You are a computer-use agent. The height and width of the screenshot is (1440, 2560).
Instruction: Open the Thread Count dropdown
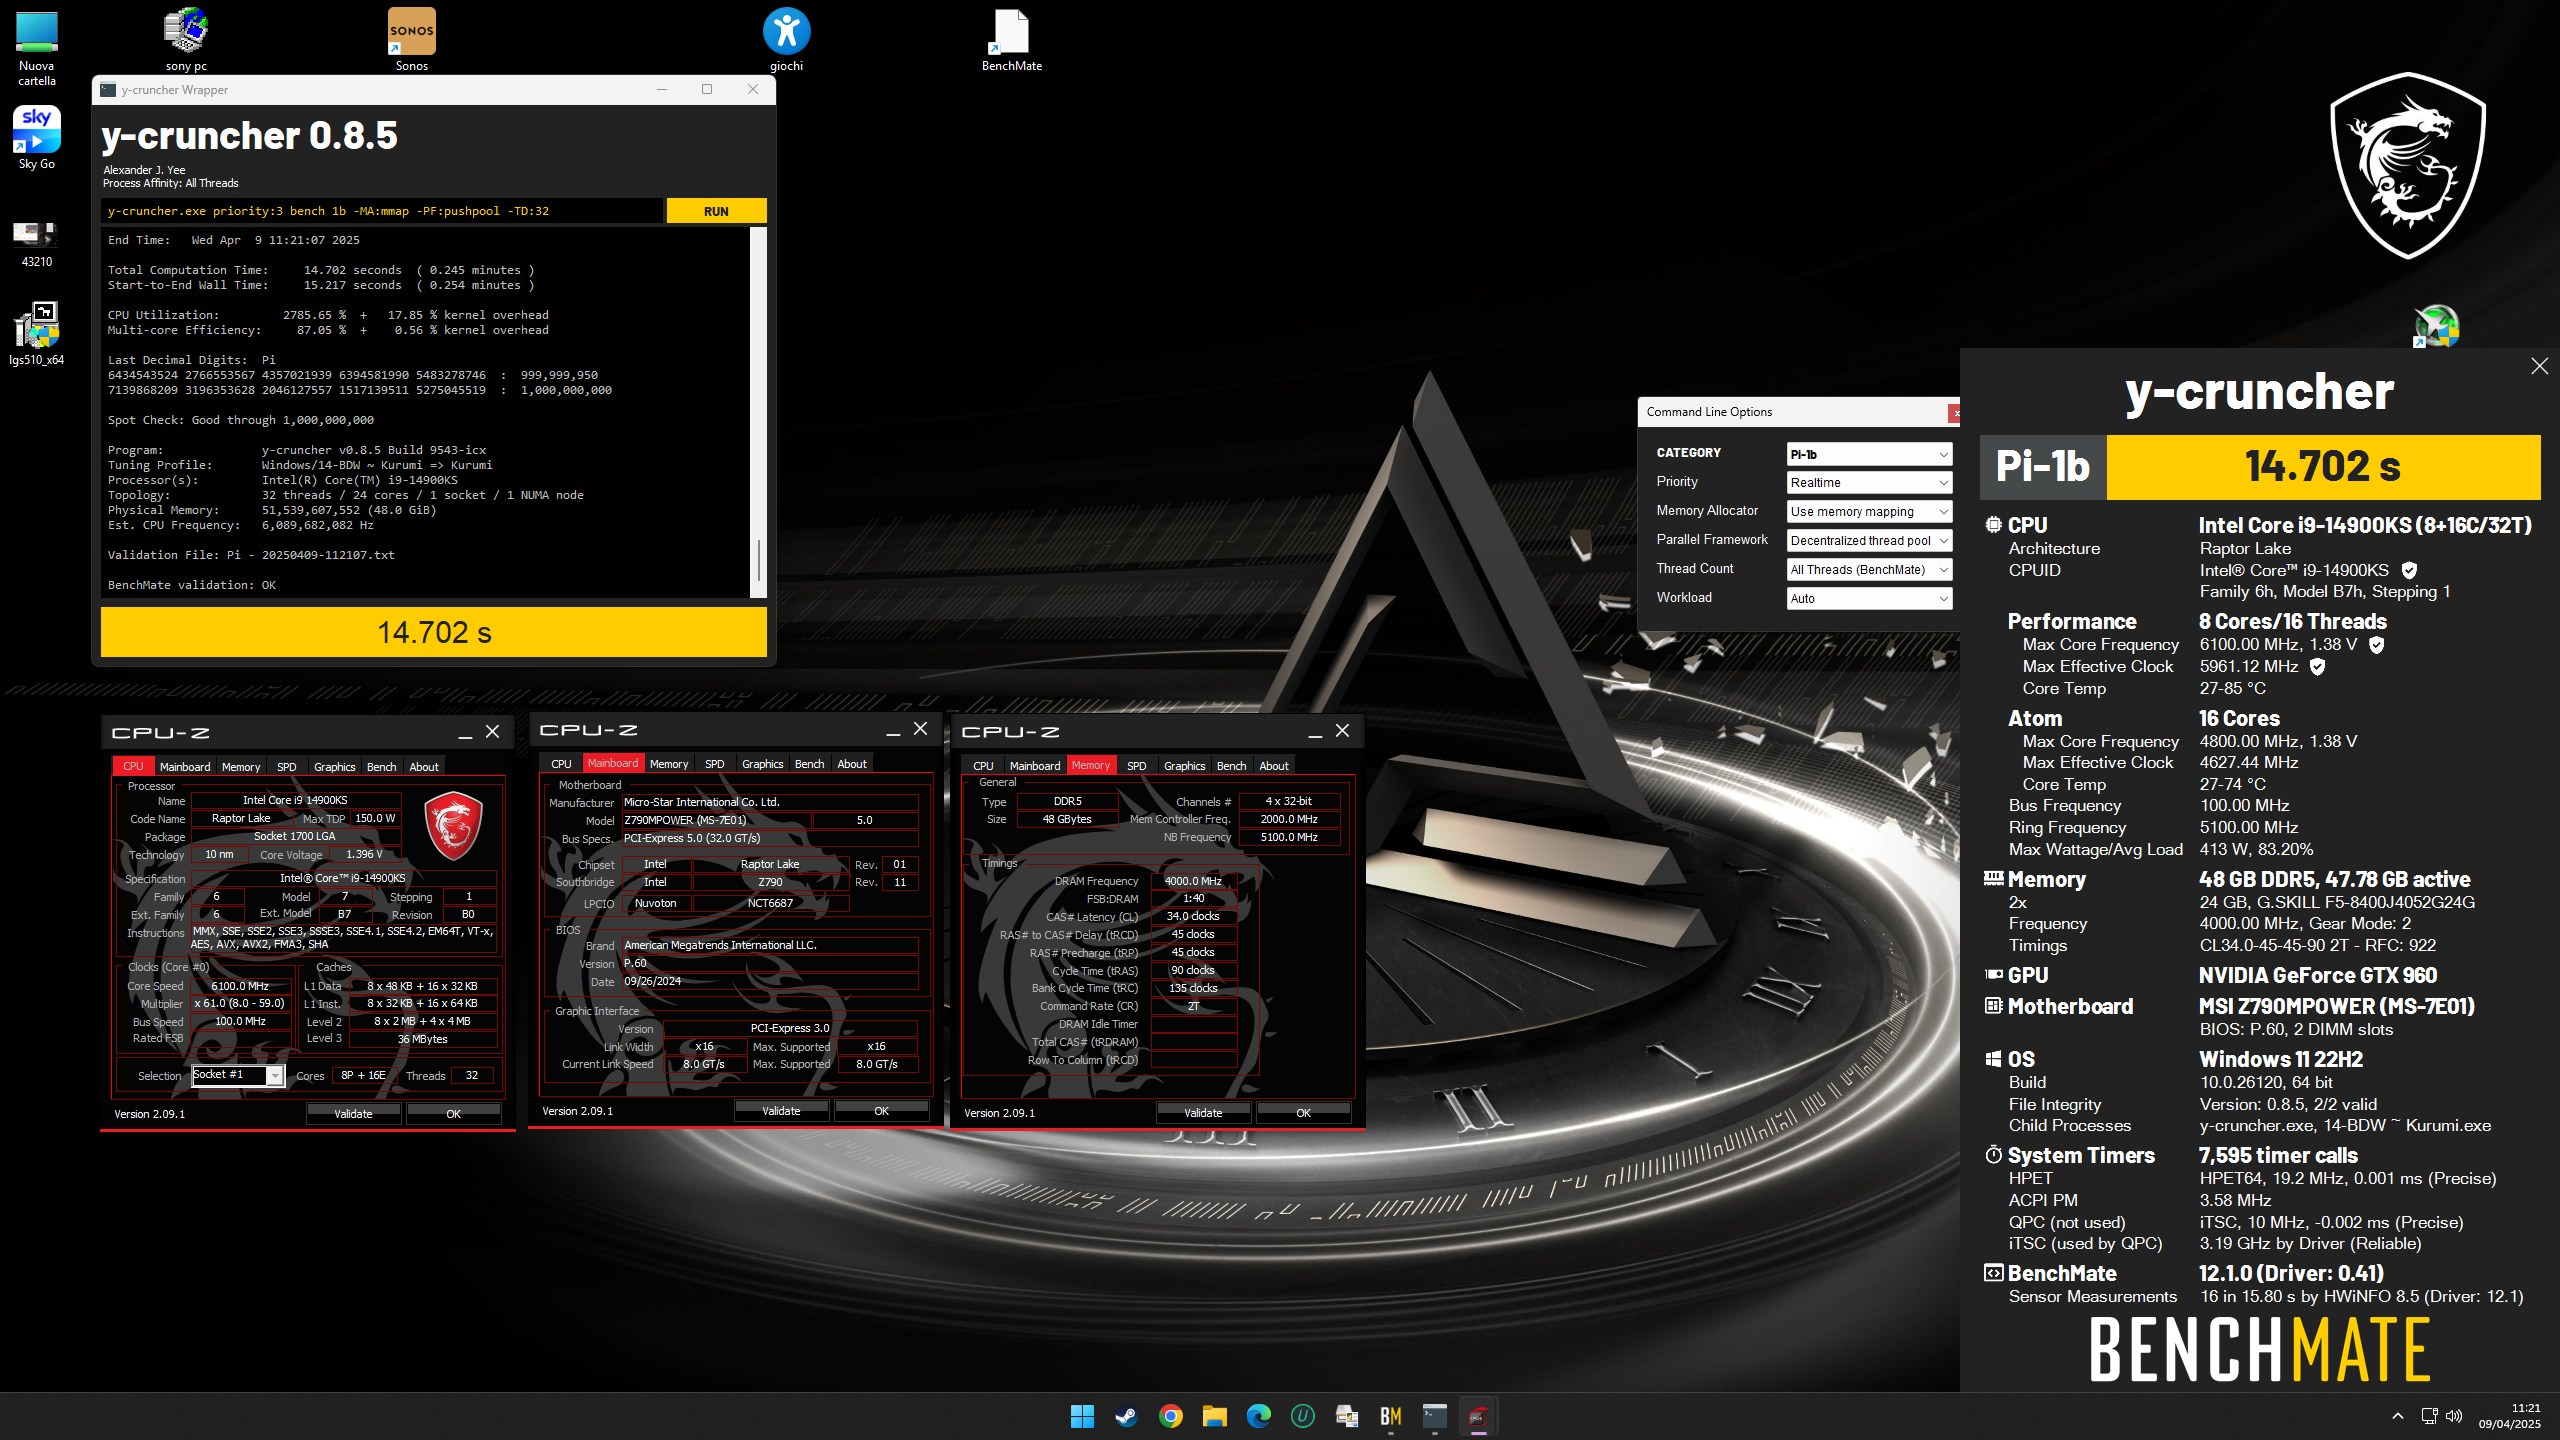[x=1869, y=570]
